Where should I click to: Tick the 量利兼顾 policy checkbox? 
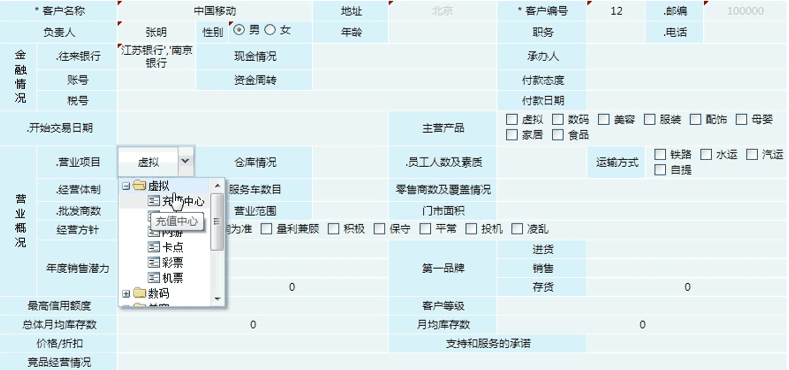click(x=266, y=229)
